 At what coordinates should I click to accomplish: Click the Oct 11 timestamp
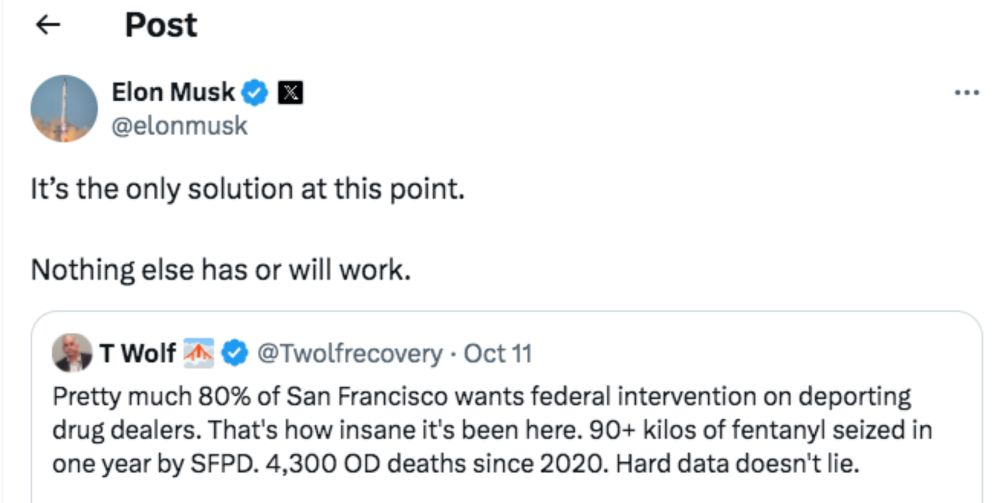click(x=500, y=353)
